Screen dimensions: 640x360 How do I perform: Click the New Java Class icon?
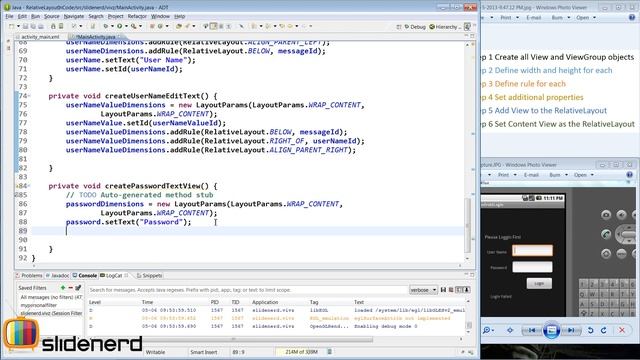(160, 27)
